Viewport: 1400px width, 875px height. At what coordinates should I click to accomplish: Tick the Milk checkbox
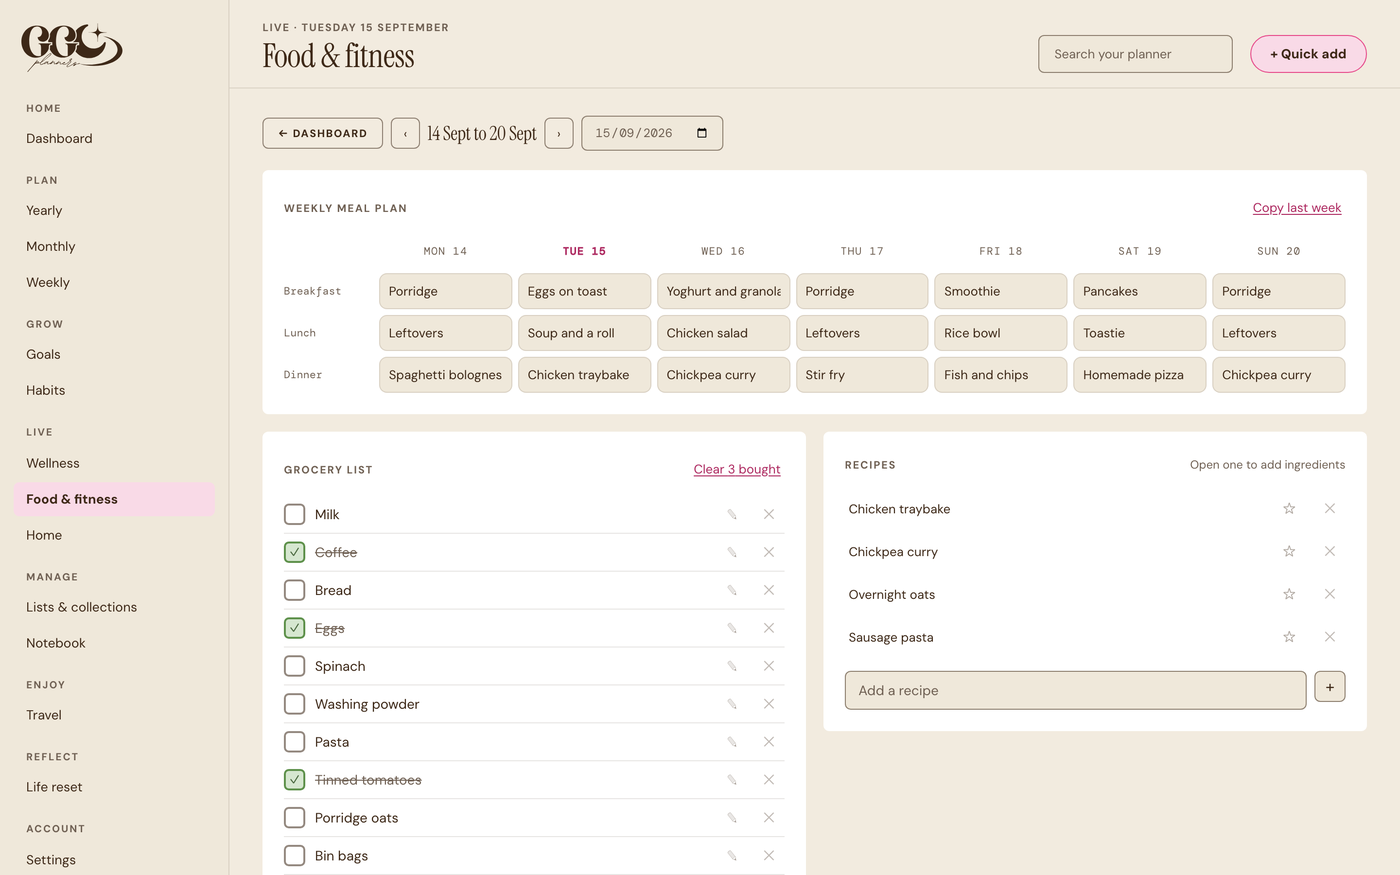click(295, 514)
